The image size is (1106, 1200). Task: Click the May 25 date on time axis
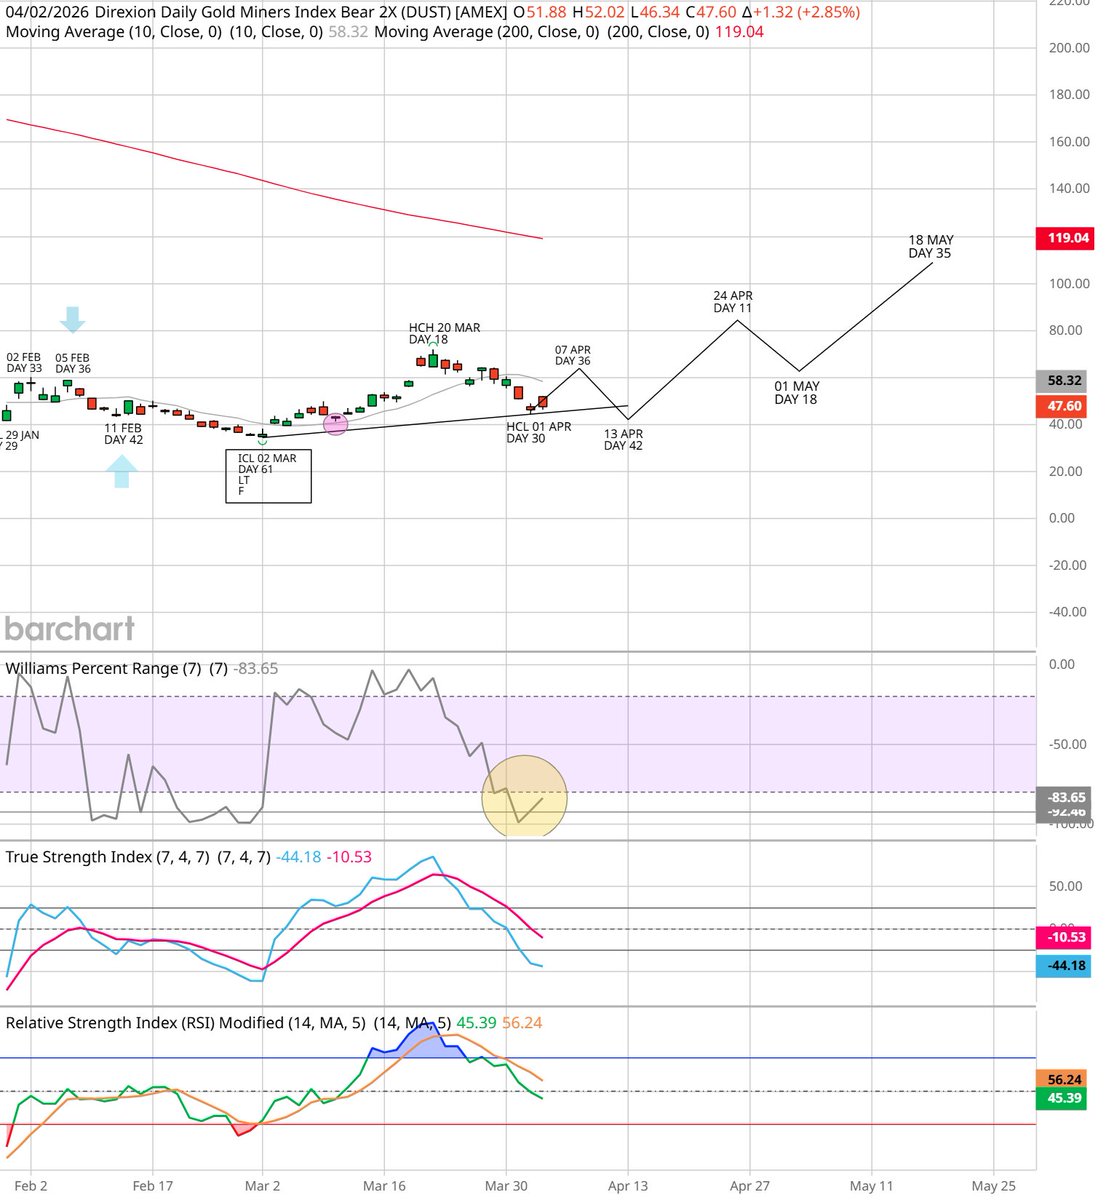click(993, 1186)
